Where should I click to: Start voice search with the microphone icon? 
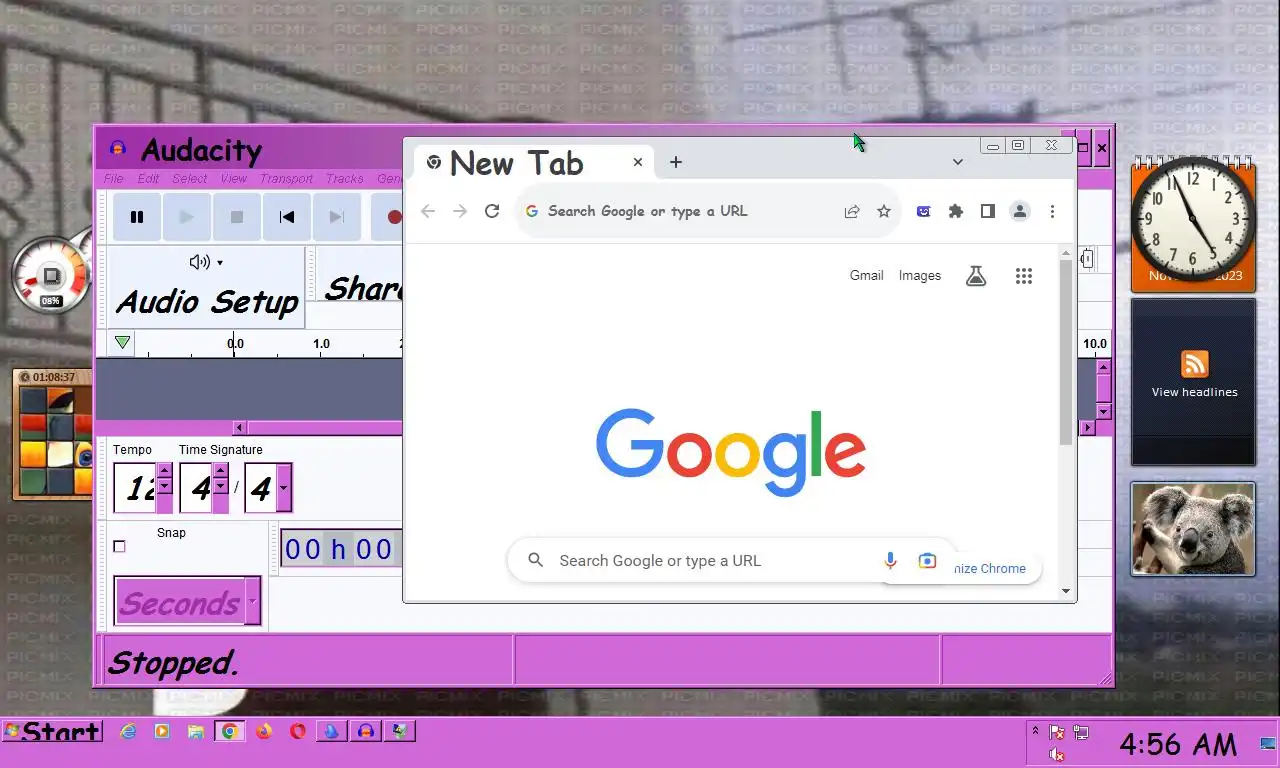click(890, 560)
